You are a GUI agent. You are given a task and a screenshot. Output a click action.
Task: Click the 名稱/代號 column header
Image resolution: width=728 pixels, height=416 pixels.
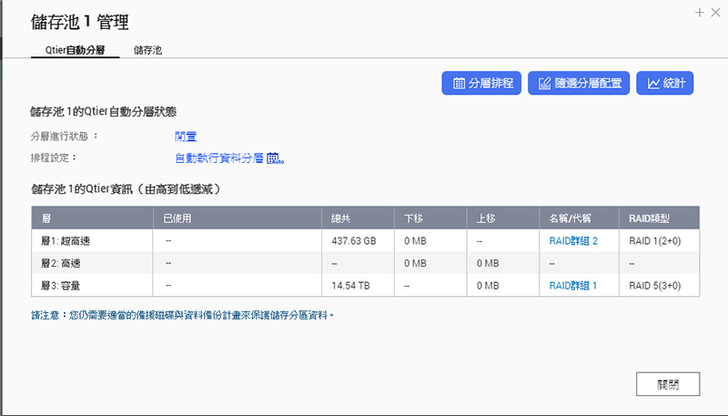[570, 217]
